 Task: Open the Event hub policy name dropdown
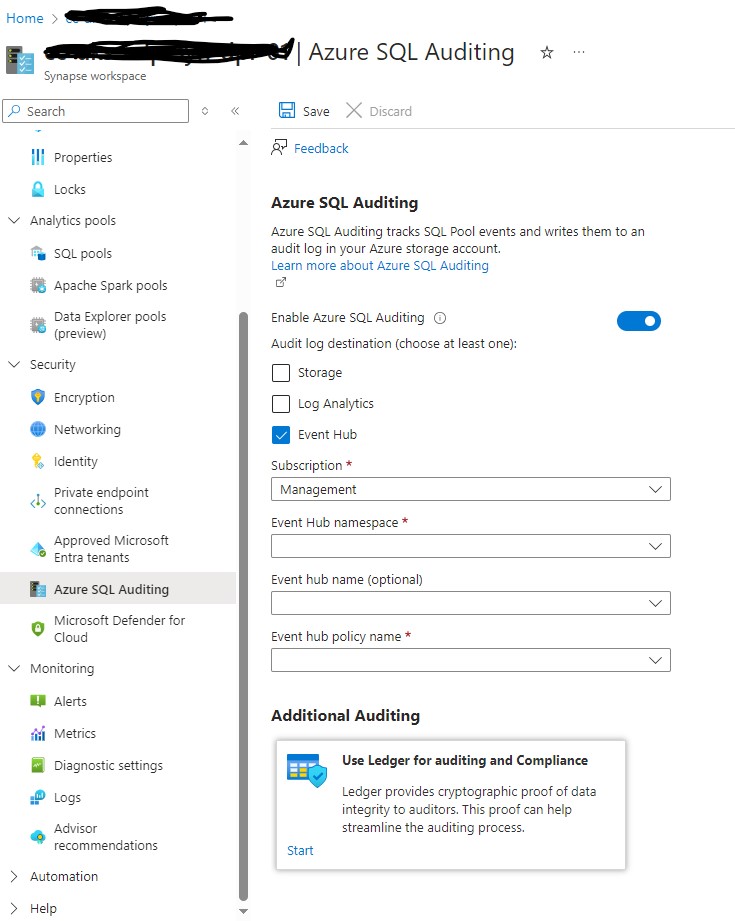coord(471,660)
